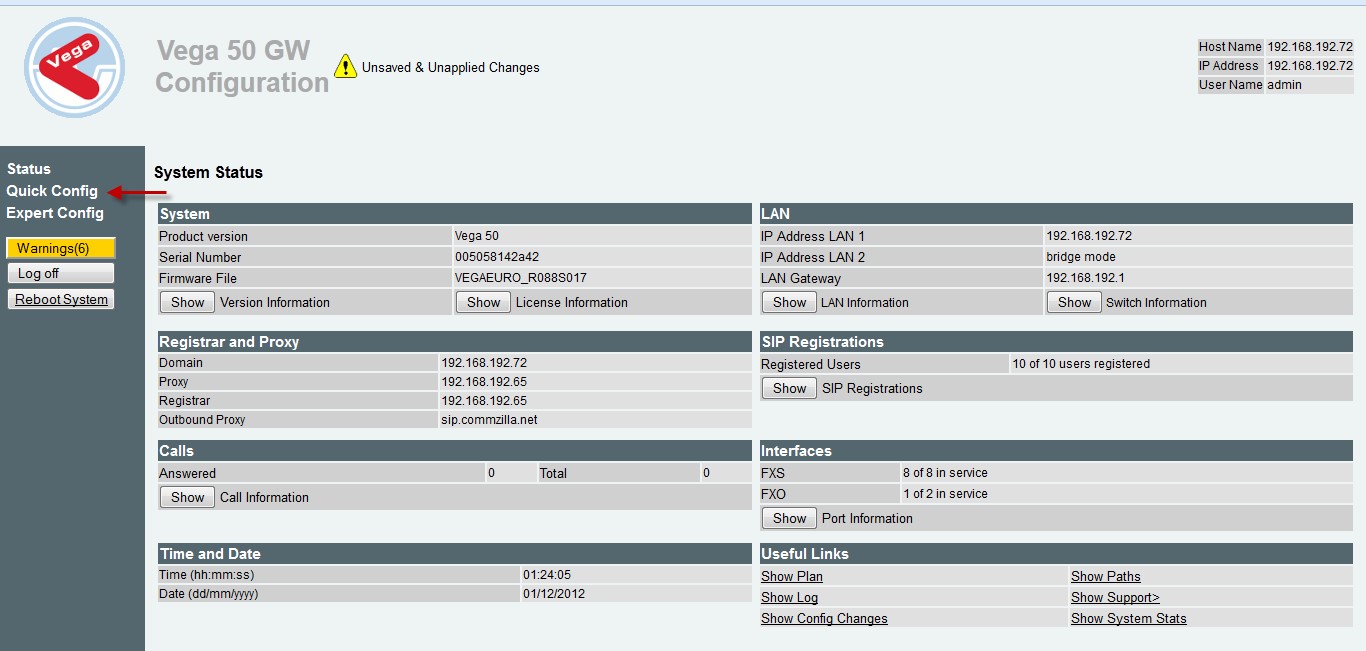Click the Vega 50 GW Configuration title

coord(242,67)
